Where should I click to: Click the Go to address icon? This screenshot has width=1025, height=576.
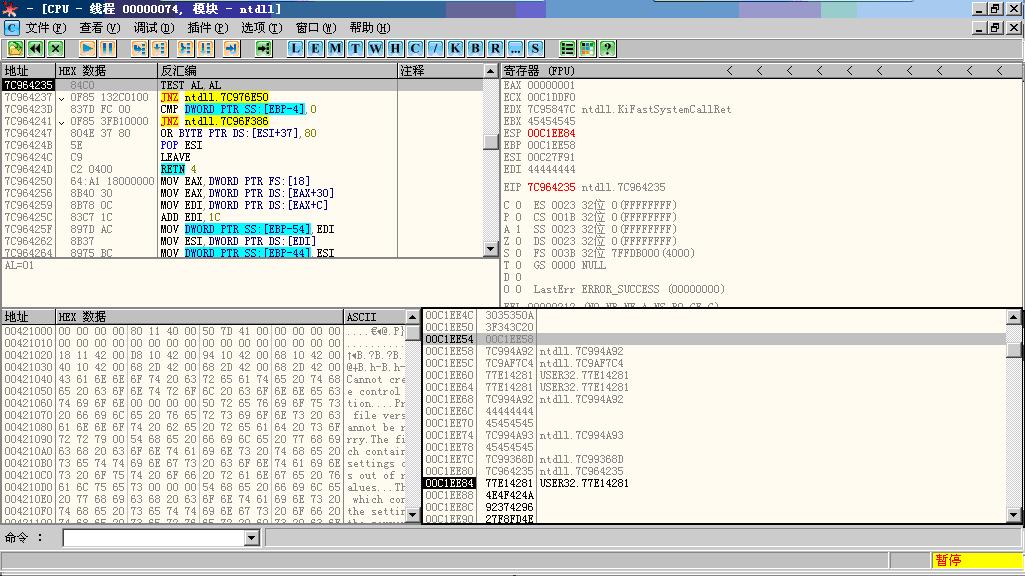coord(263,48)
